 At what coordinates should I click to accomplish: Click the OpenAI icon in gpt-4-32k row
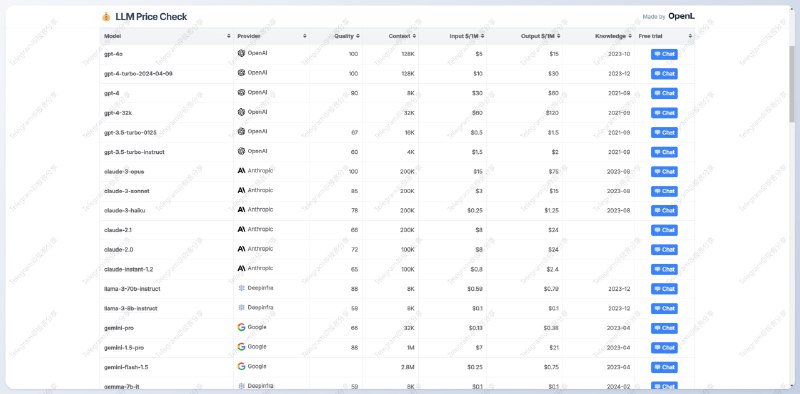tap(241, 112)
